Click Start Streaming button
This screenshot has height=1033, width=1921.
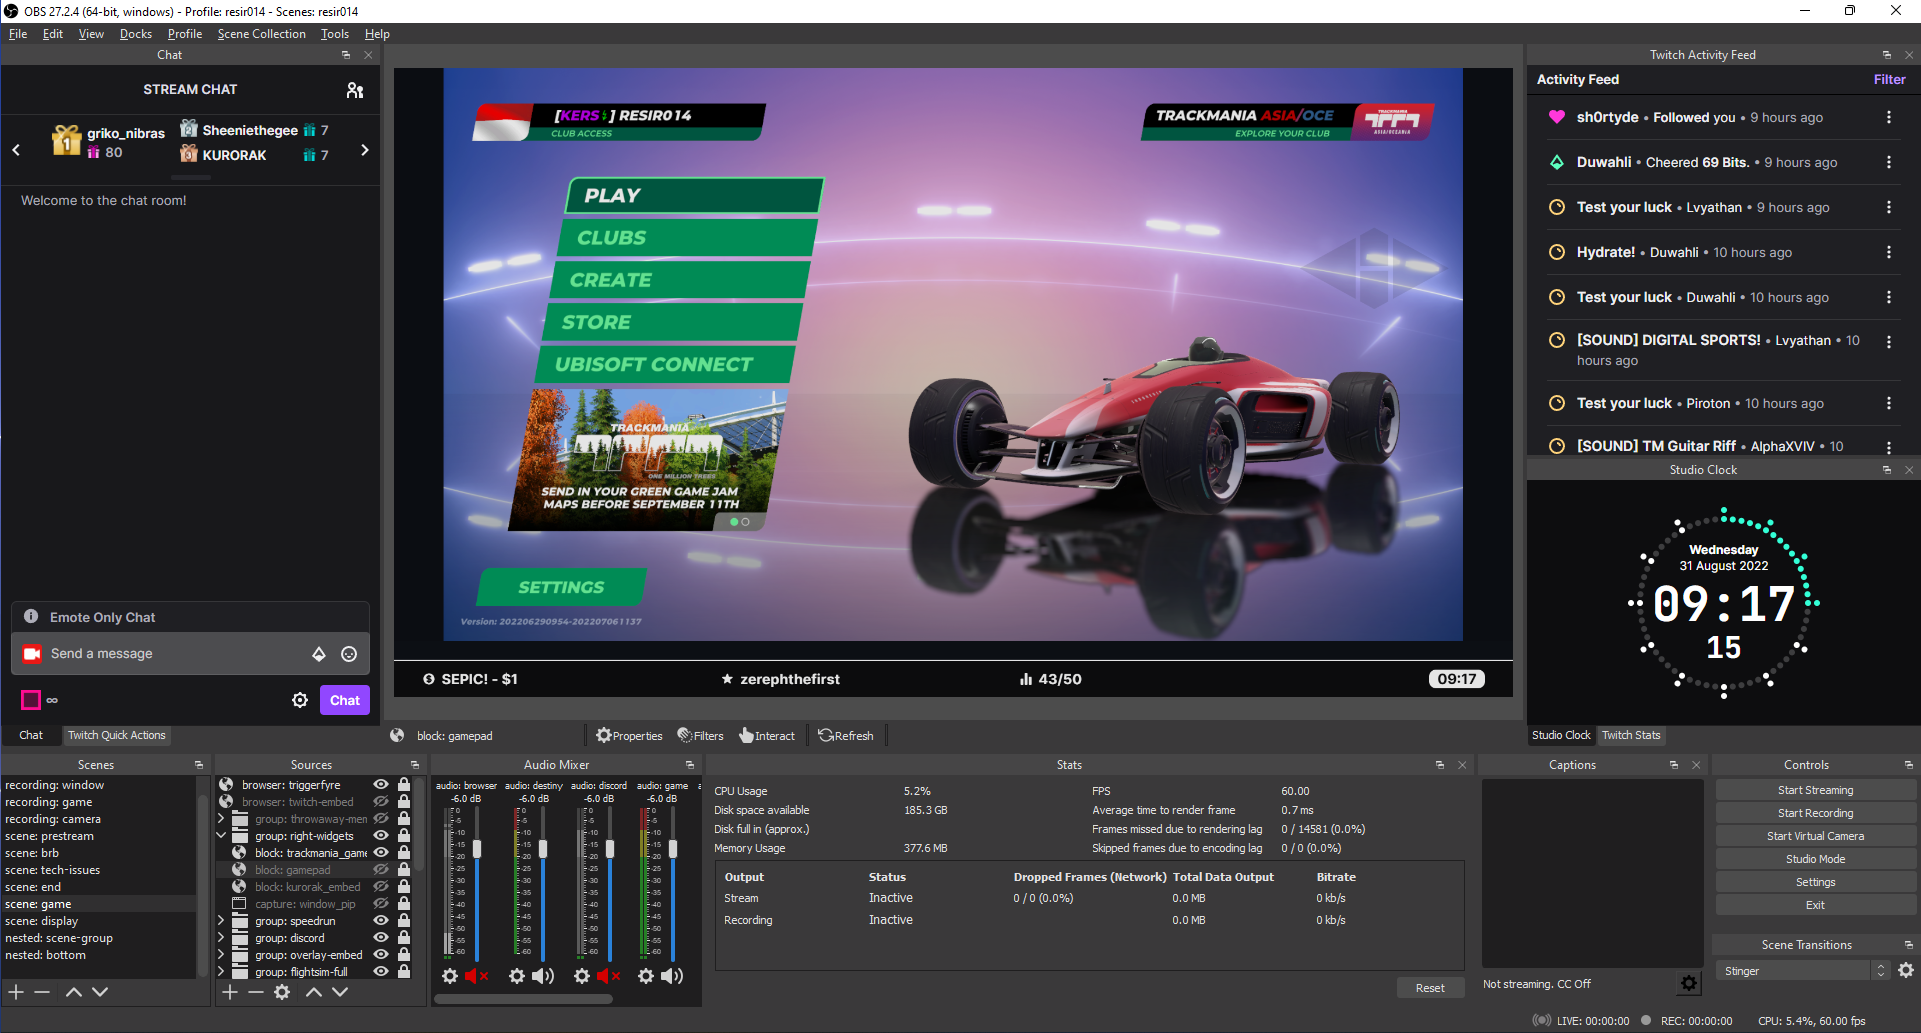click(x=1815, y=790)
